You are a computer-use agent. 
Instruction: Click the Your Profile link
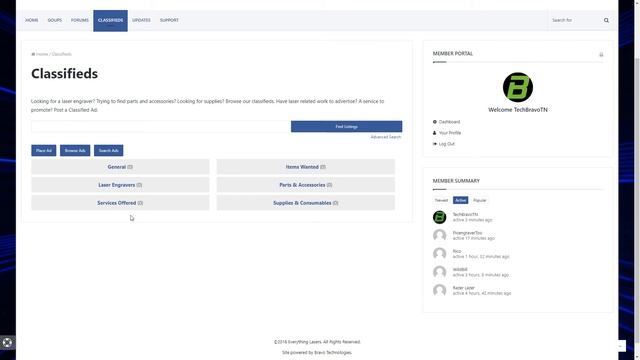(450, 133)
